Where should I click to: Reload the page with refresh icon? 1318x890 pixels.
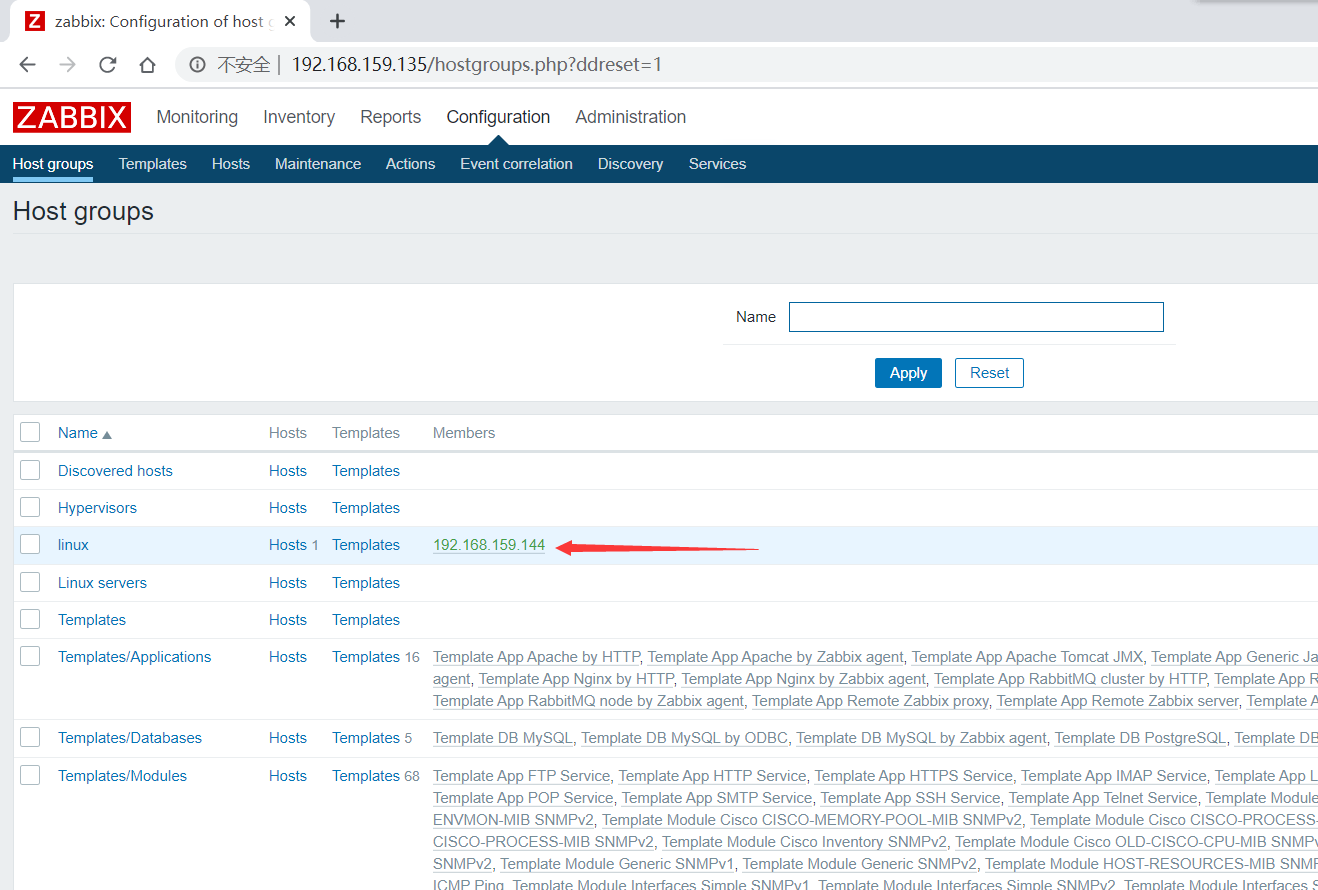coord(108,65)
